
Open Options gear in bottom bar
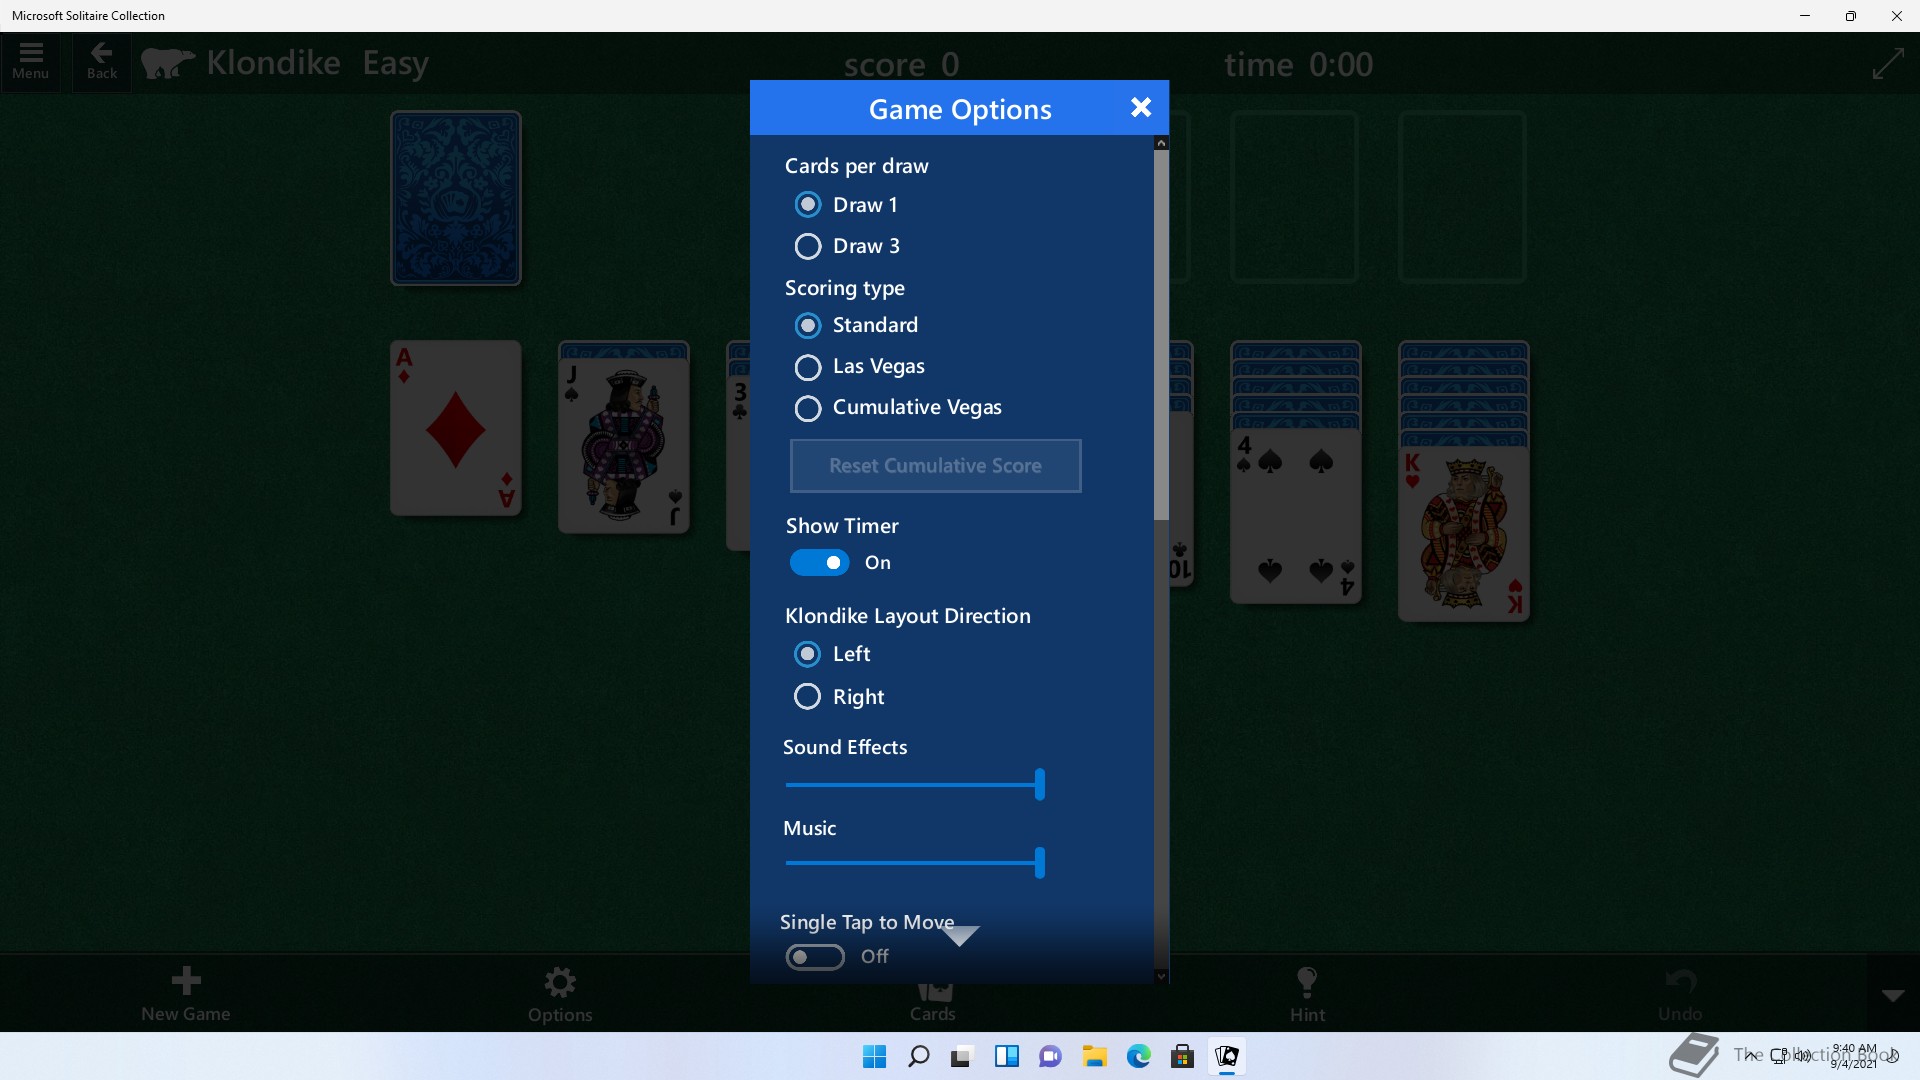[560, 993]
